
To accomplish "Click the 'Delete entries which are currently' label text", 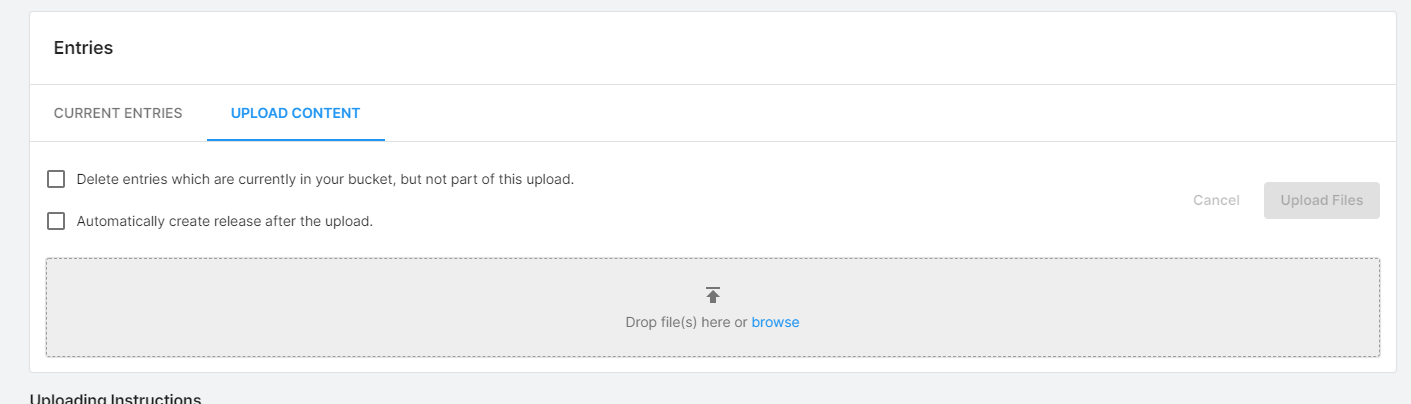I will point(325,179).
